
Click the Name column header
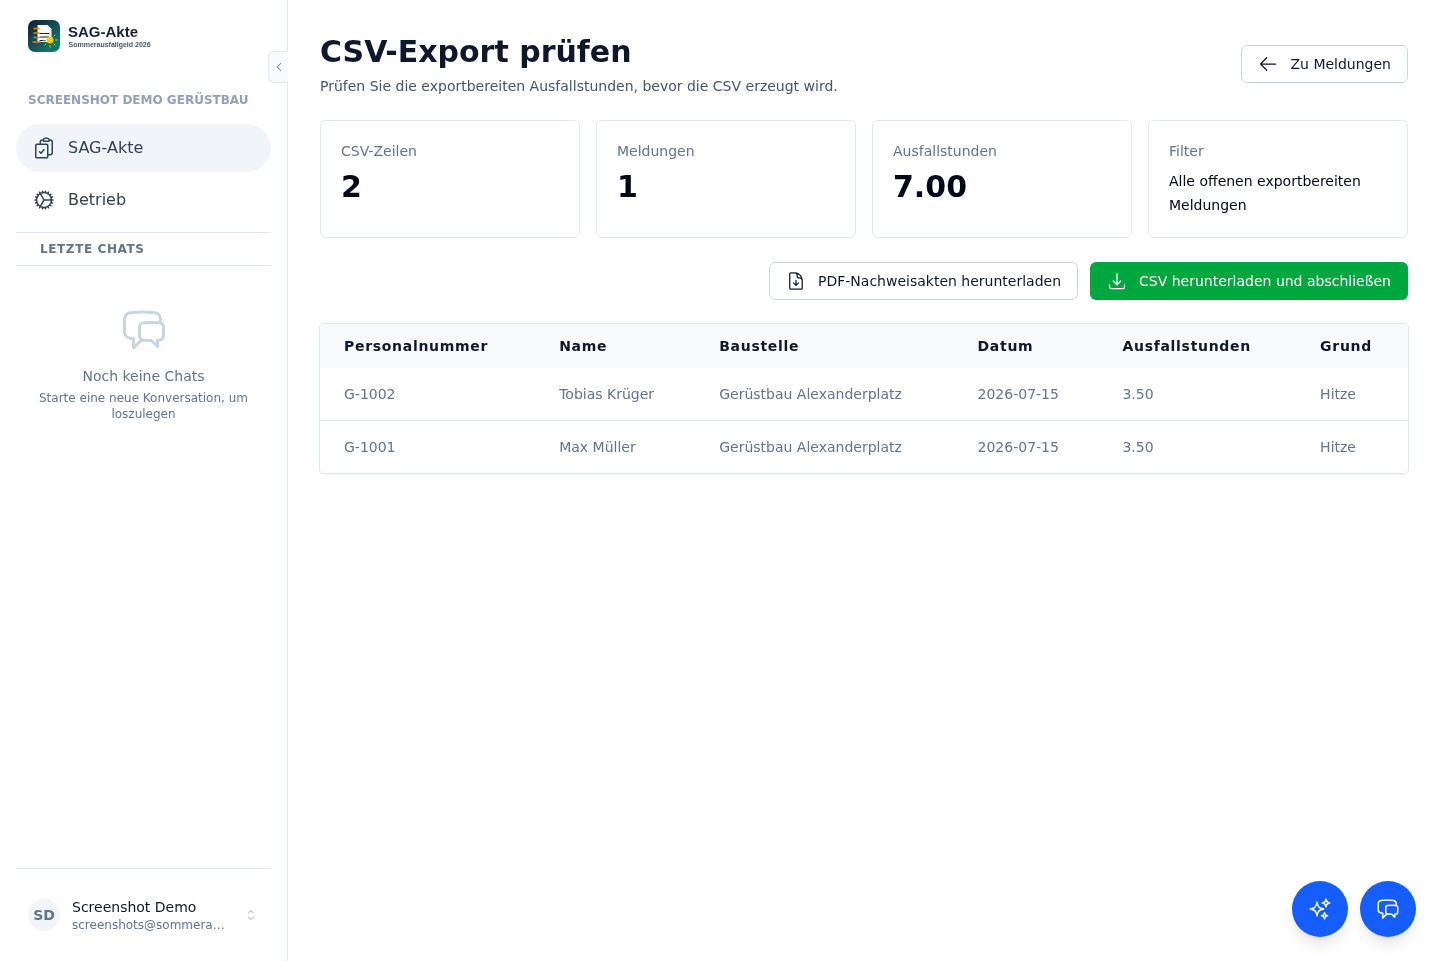583,346
